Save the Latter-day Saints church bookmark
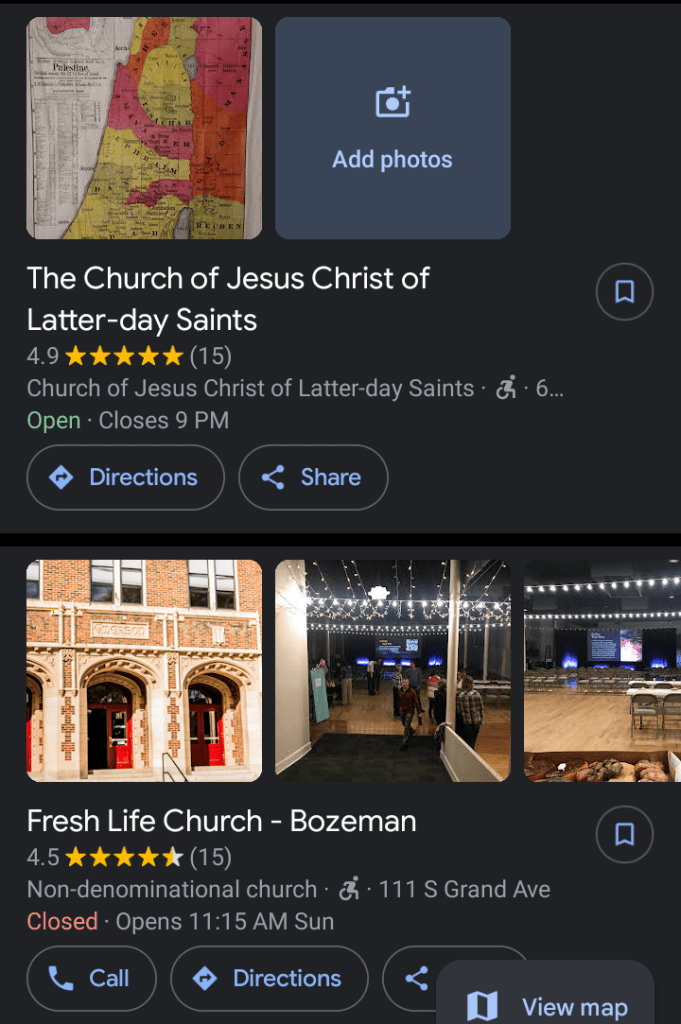 [x=624, y=292]
